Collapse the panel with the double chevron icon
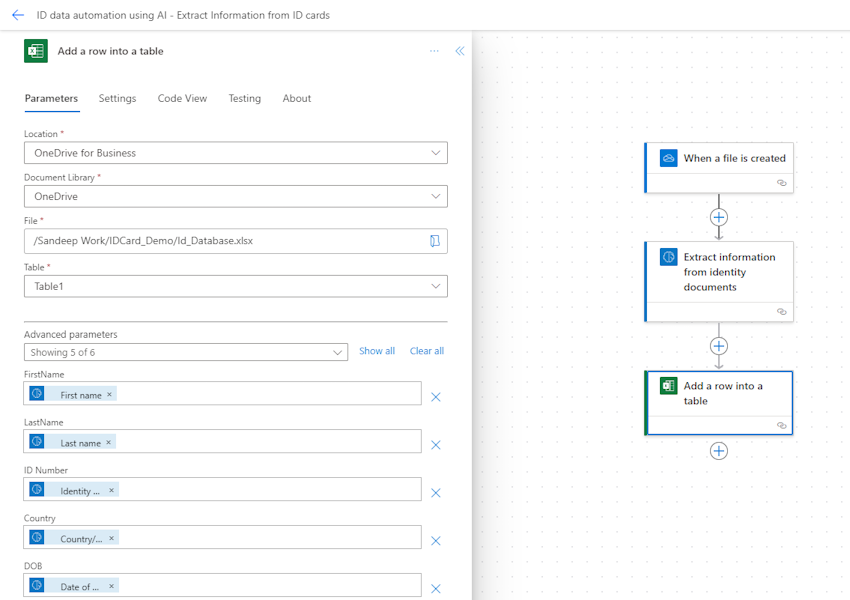The height and width of the screenshot is (600, 850). (460, 51)
